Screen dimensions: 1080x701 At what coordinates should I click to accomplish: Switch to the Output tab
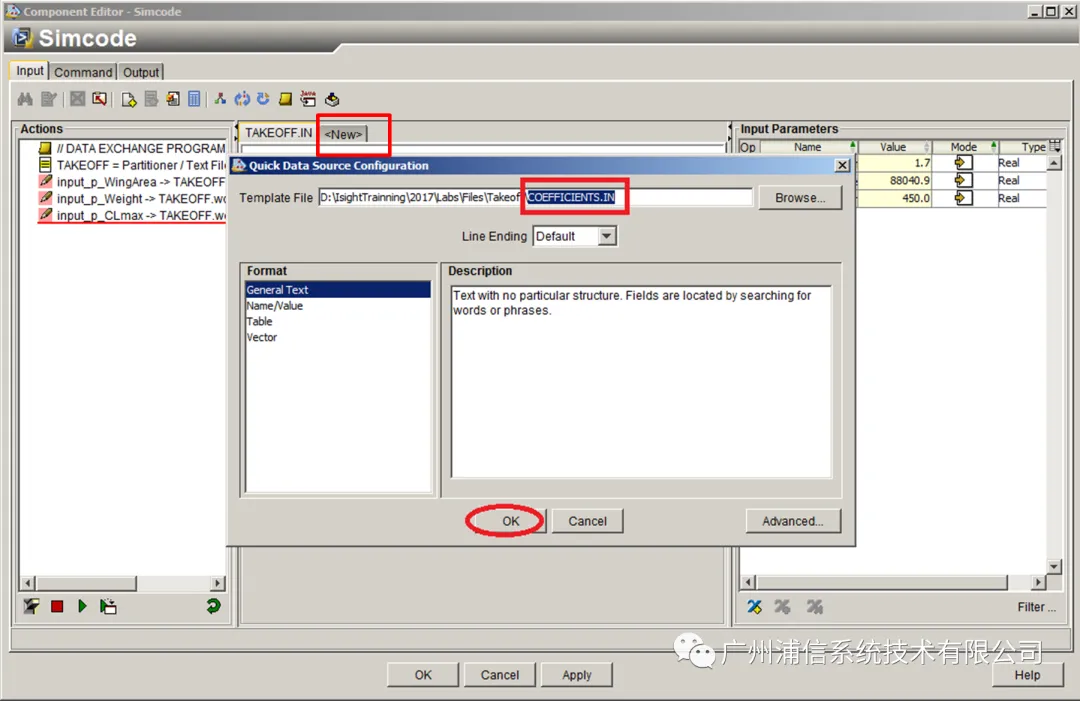[141, 72]
